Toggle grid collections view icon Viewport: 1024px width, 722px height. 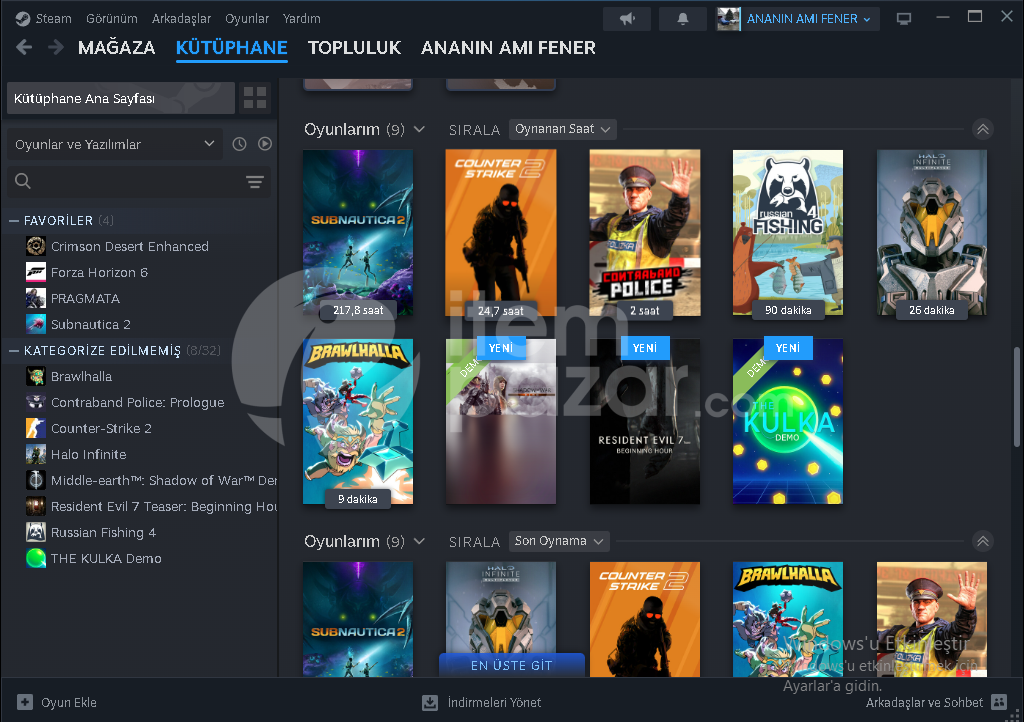pos(255,98)
